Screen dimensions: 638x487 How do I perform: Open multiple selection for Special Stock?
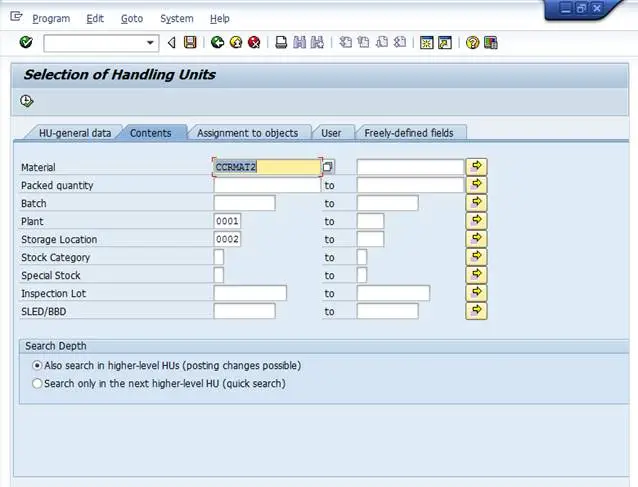pos(476,275)
